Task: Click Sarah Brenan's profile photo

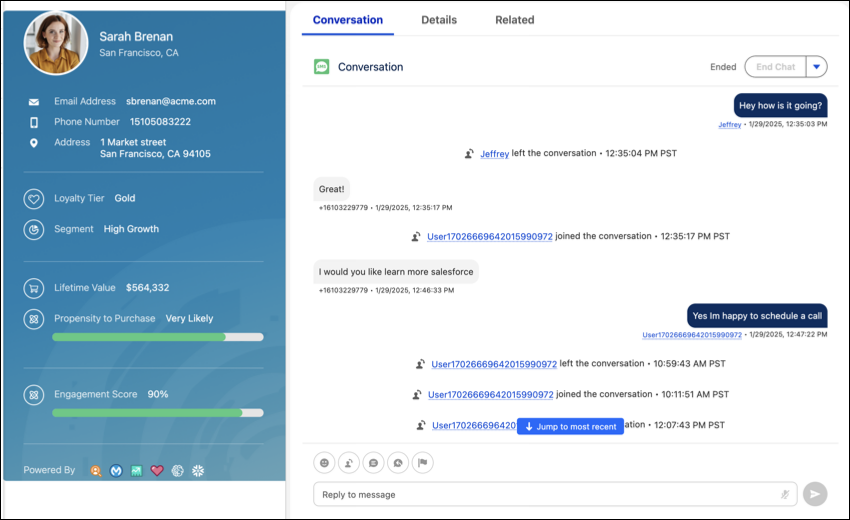Action: coord(55,43)
